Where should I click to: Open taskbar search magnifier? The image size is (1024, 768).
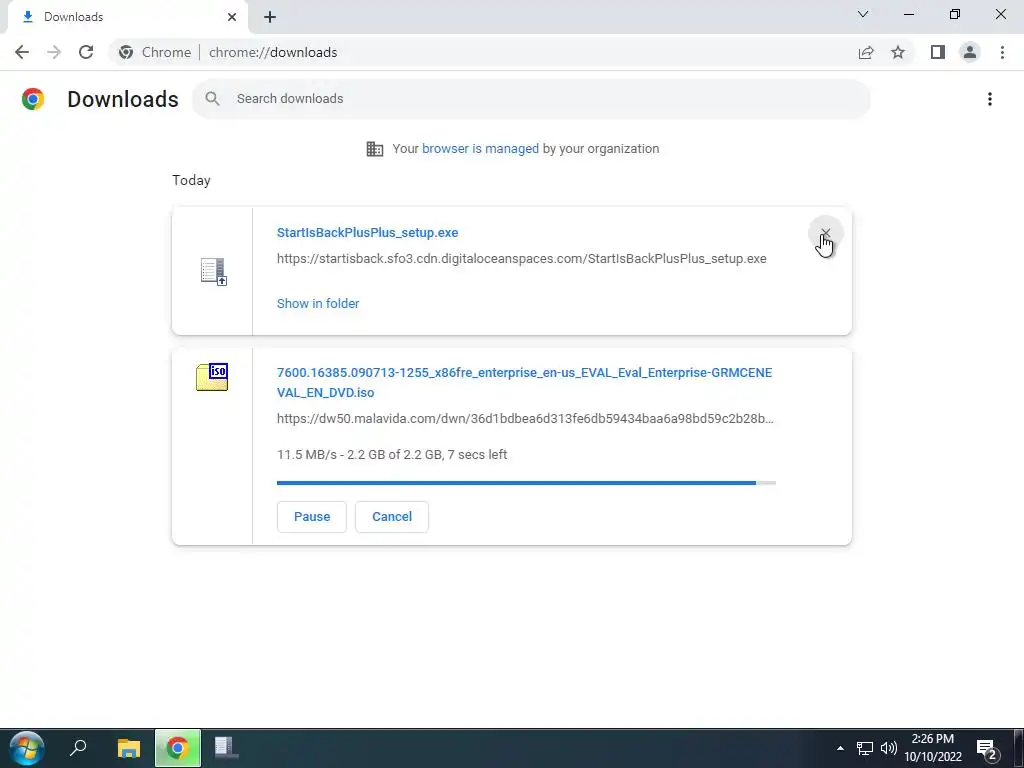point(78,748)
